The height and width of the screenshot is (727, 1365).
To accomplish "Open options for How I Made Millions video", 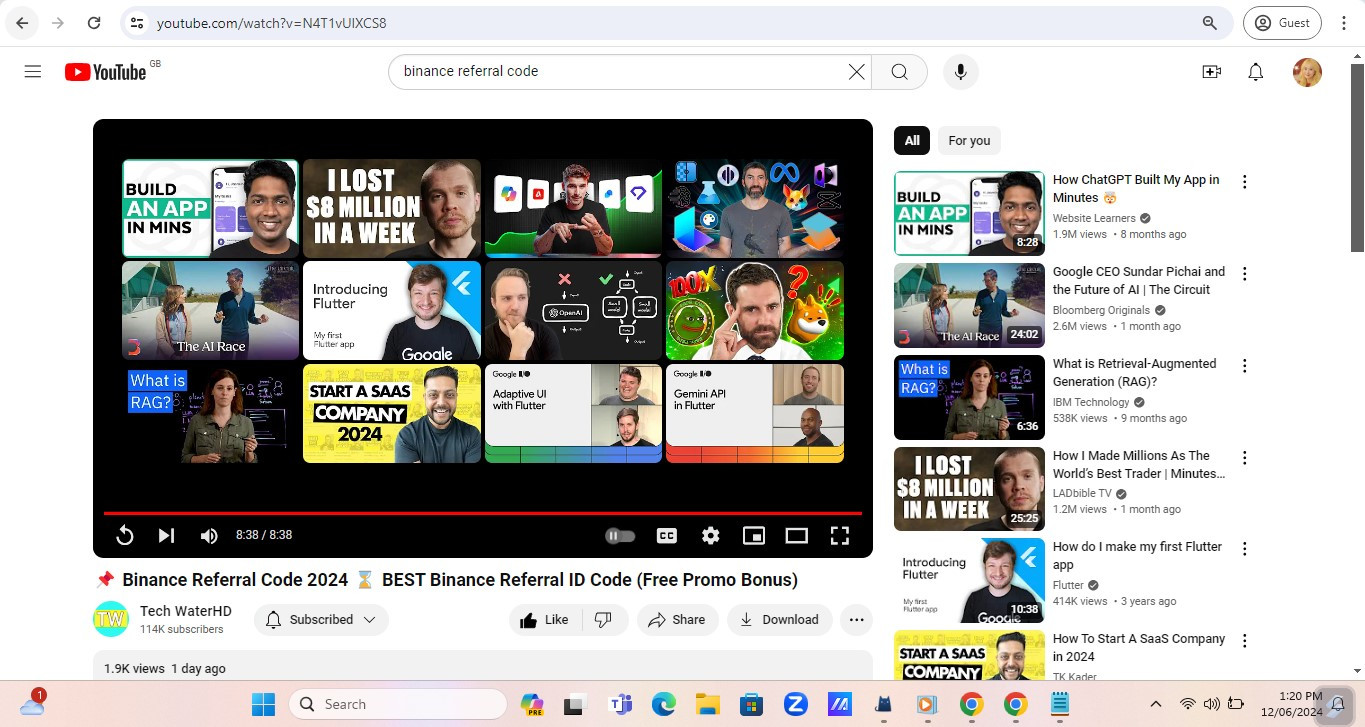I will [x=1245, y=458].
